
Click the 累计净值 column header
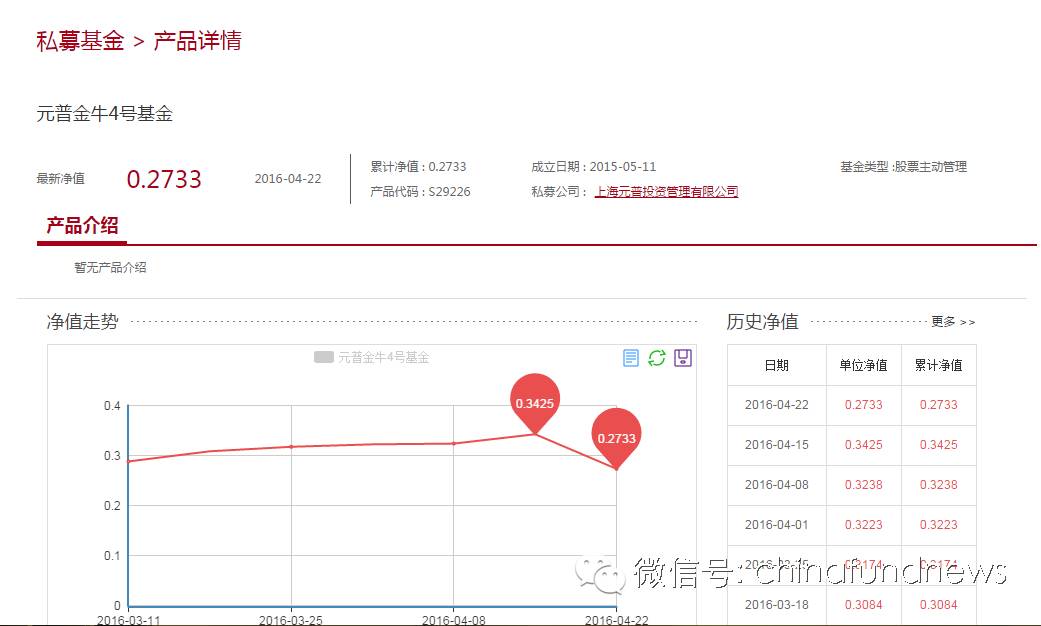(x=938, y=365)
